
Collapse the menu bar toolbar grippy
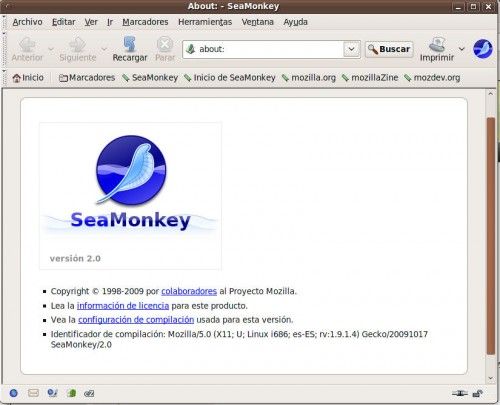(4, 22)
